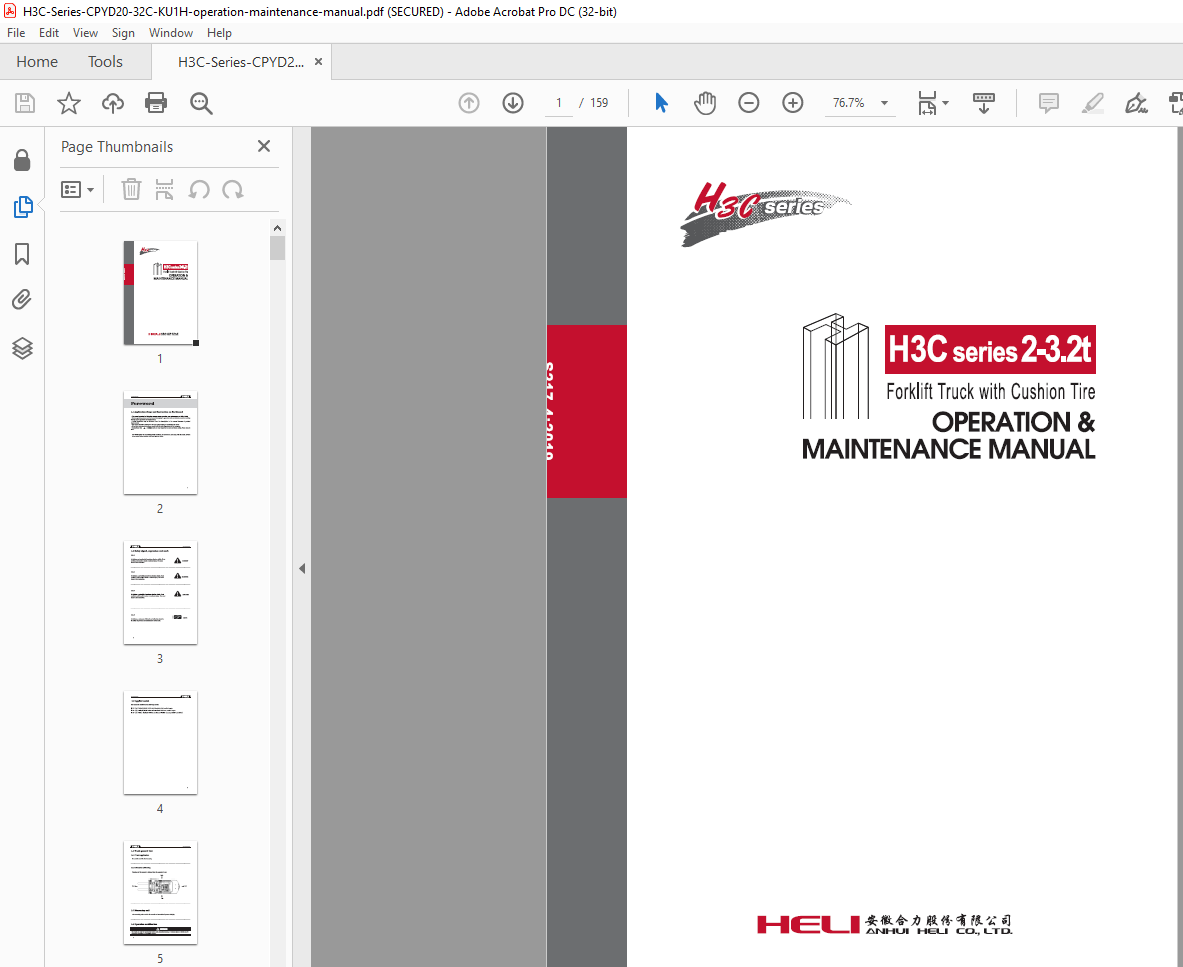Click the thumbnails scrollbar up arrow

(x=278, y=228)
